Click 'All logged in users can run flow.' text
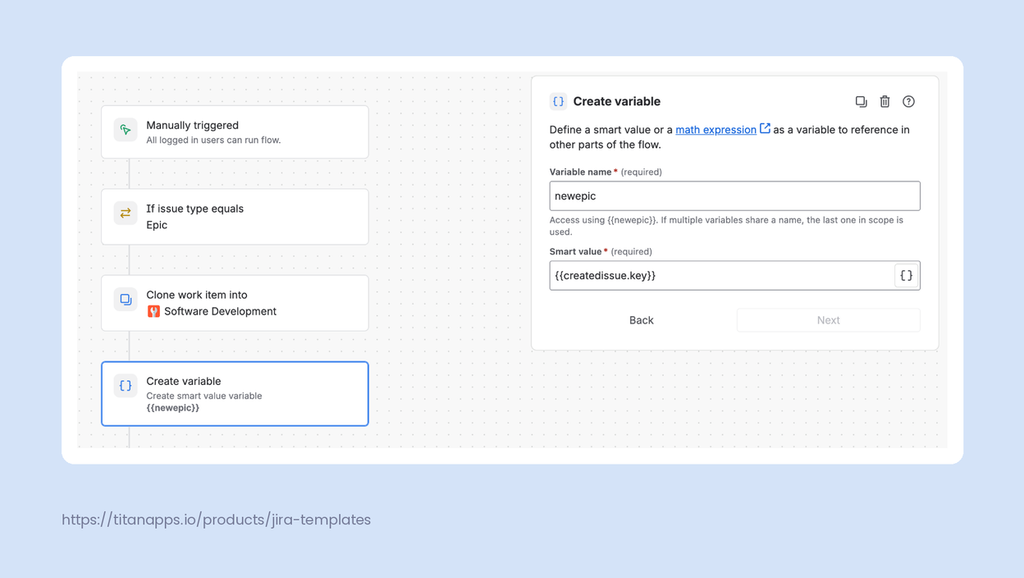 214,140
